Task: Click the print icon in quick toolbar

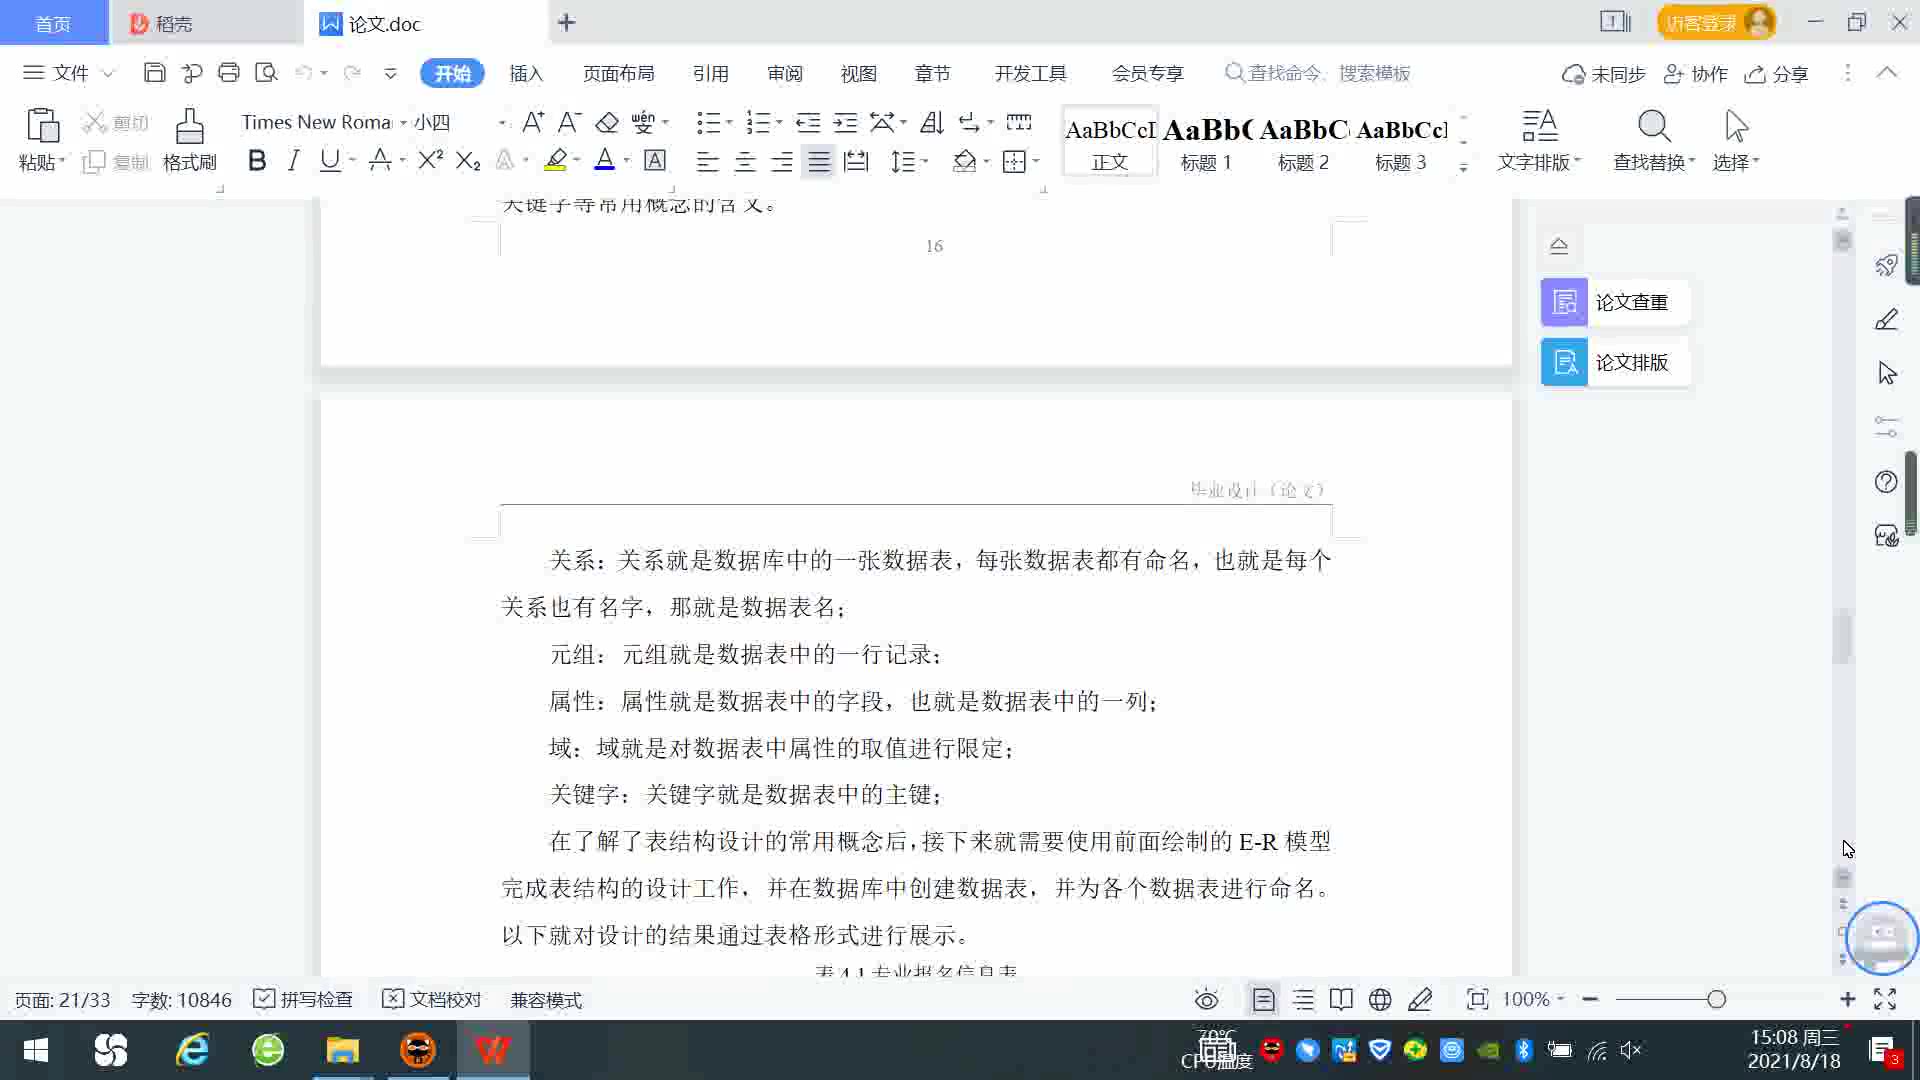Action: [229, 73]
